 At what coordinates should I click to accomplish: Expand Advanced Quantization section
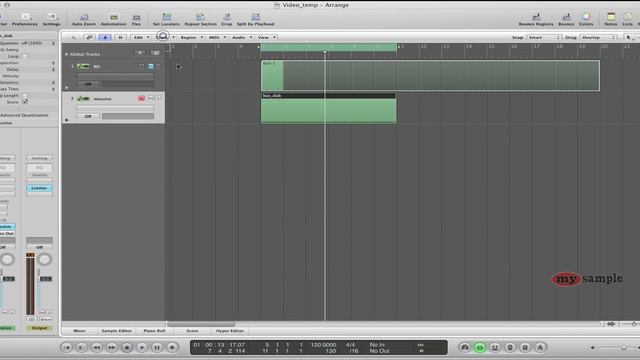pyautogui.click(x=24, y=115)
